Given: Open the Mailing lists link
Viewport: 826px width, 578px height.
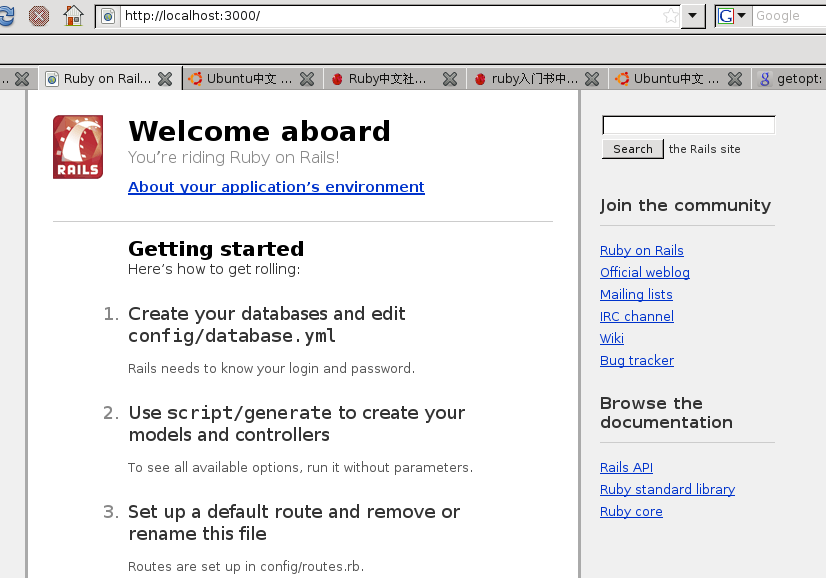Looking at the screenshot, I should coord(636,295).
